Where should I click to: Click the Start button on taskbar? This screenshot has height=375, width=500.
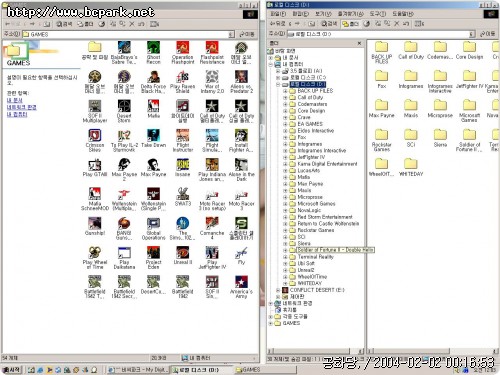pos(11,369)
